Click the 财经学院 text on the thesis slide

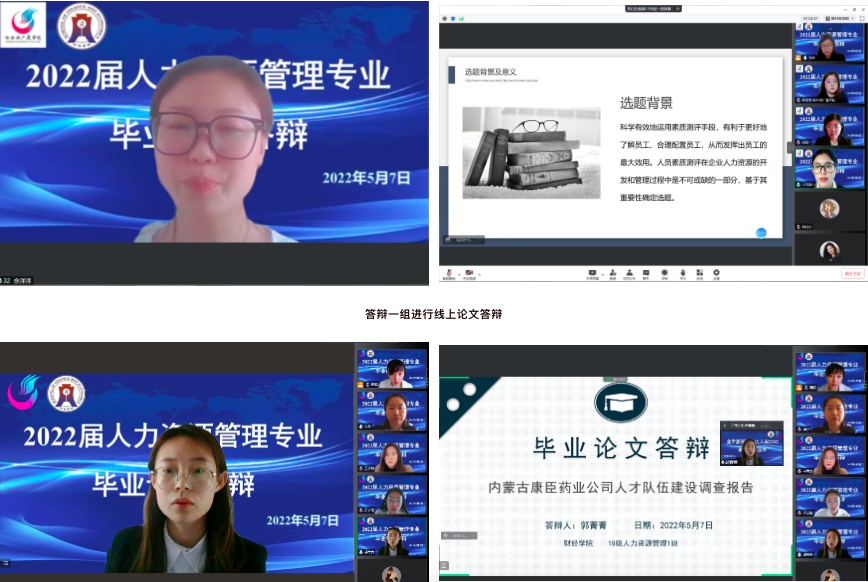578,543
